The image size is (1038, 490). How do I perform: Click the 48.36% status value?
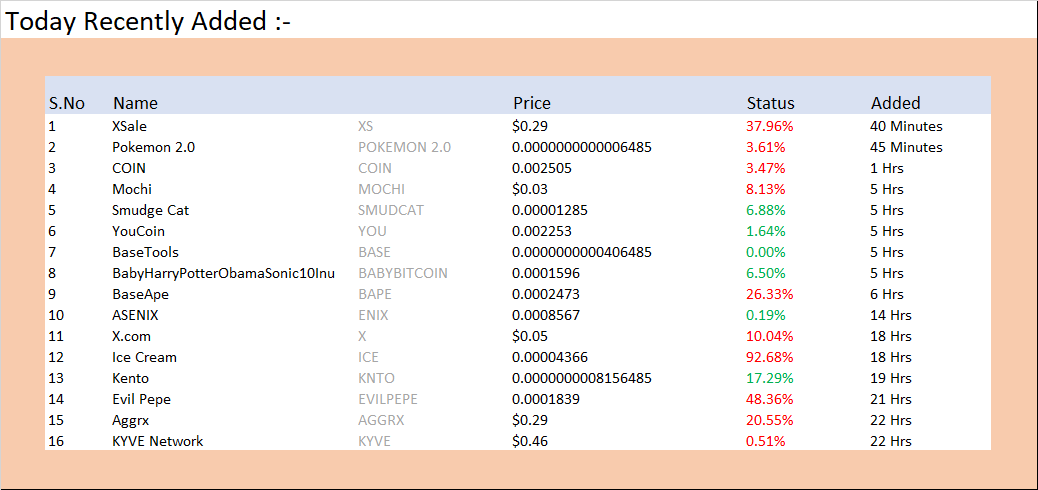coord(769,399)
